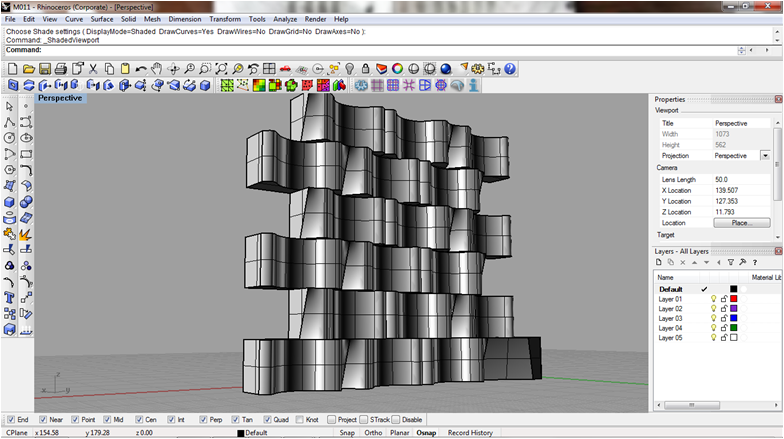This screenshot has height=439, width=784.
Task: Open the Analyze menu
Action: click(x=285, y=19)
